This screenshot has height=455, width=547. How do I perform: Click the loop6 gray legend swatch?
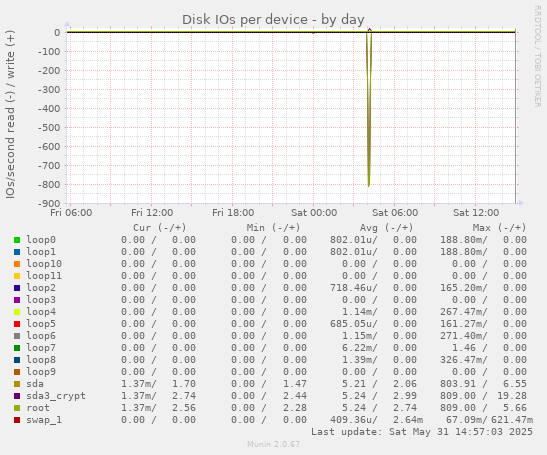(17, 336)
